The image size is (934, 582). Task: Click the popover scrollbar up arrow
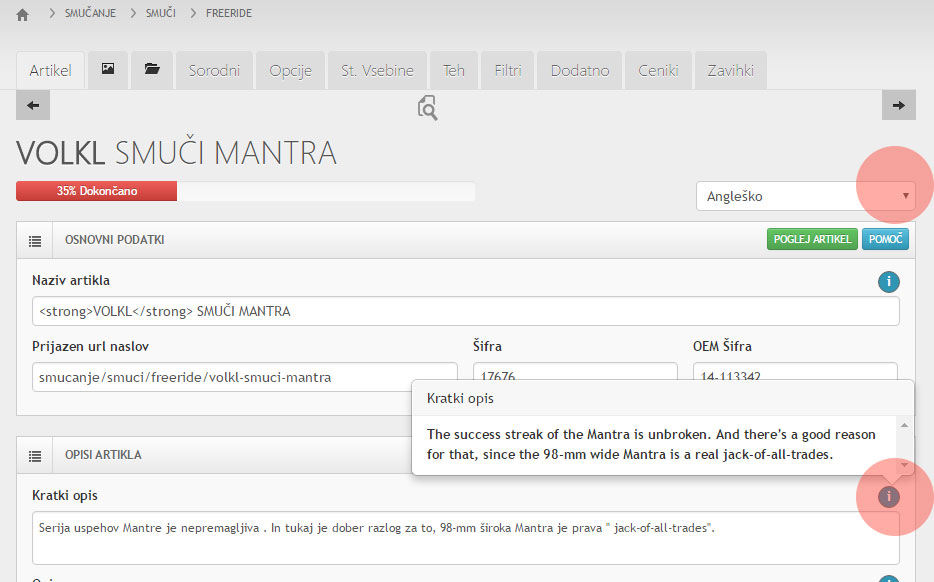[904, 425]
